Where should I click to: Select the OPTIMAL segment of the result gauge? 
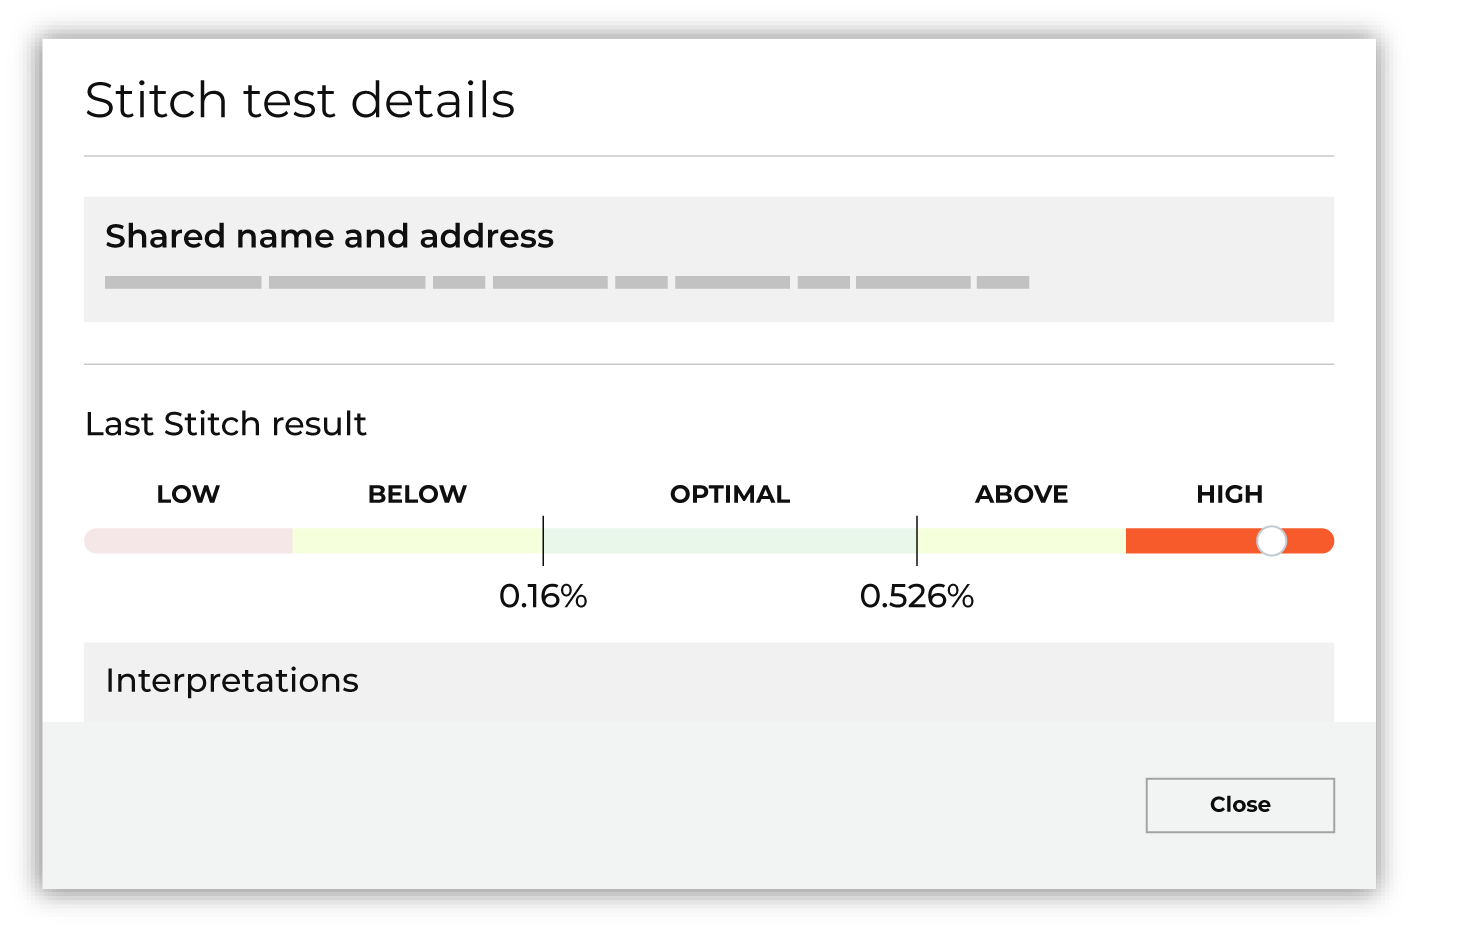click(x=729, y=541)
